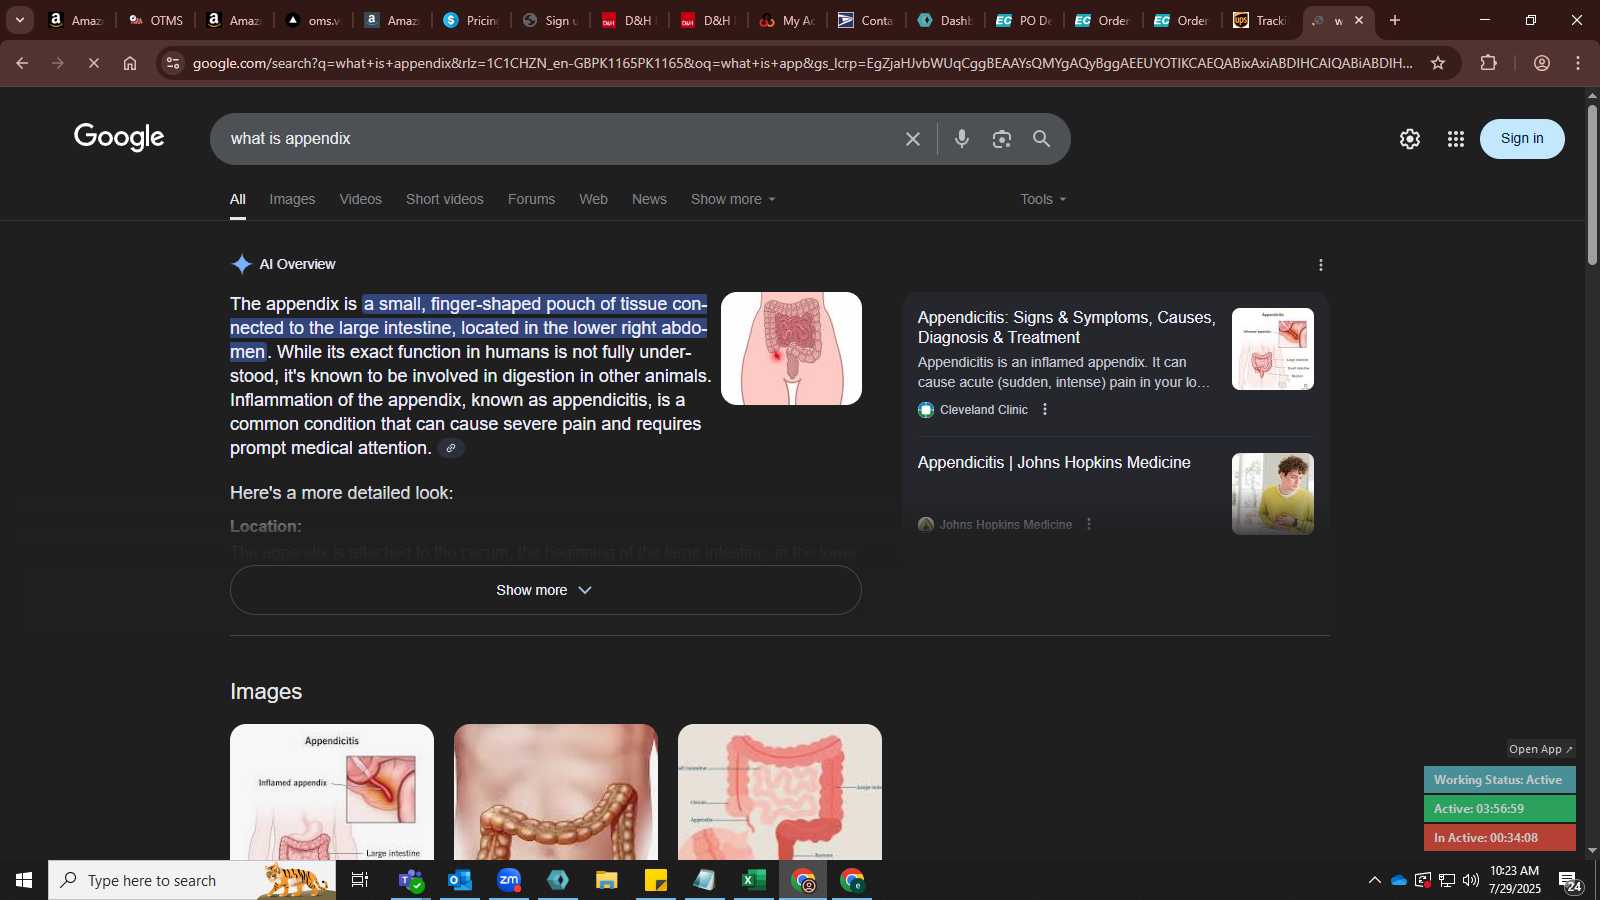Click the Images section heading
Viewport: 1600px width, 900px height.
[x=266, y=692]
